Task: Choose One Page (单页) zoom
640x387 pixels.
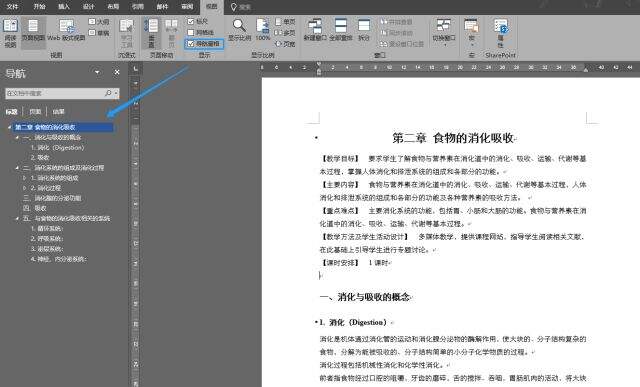Action: [285, 22]
